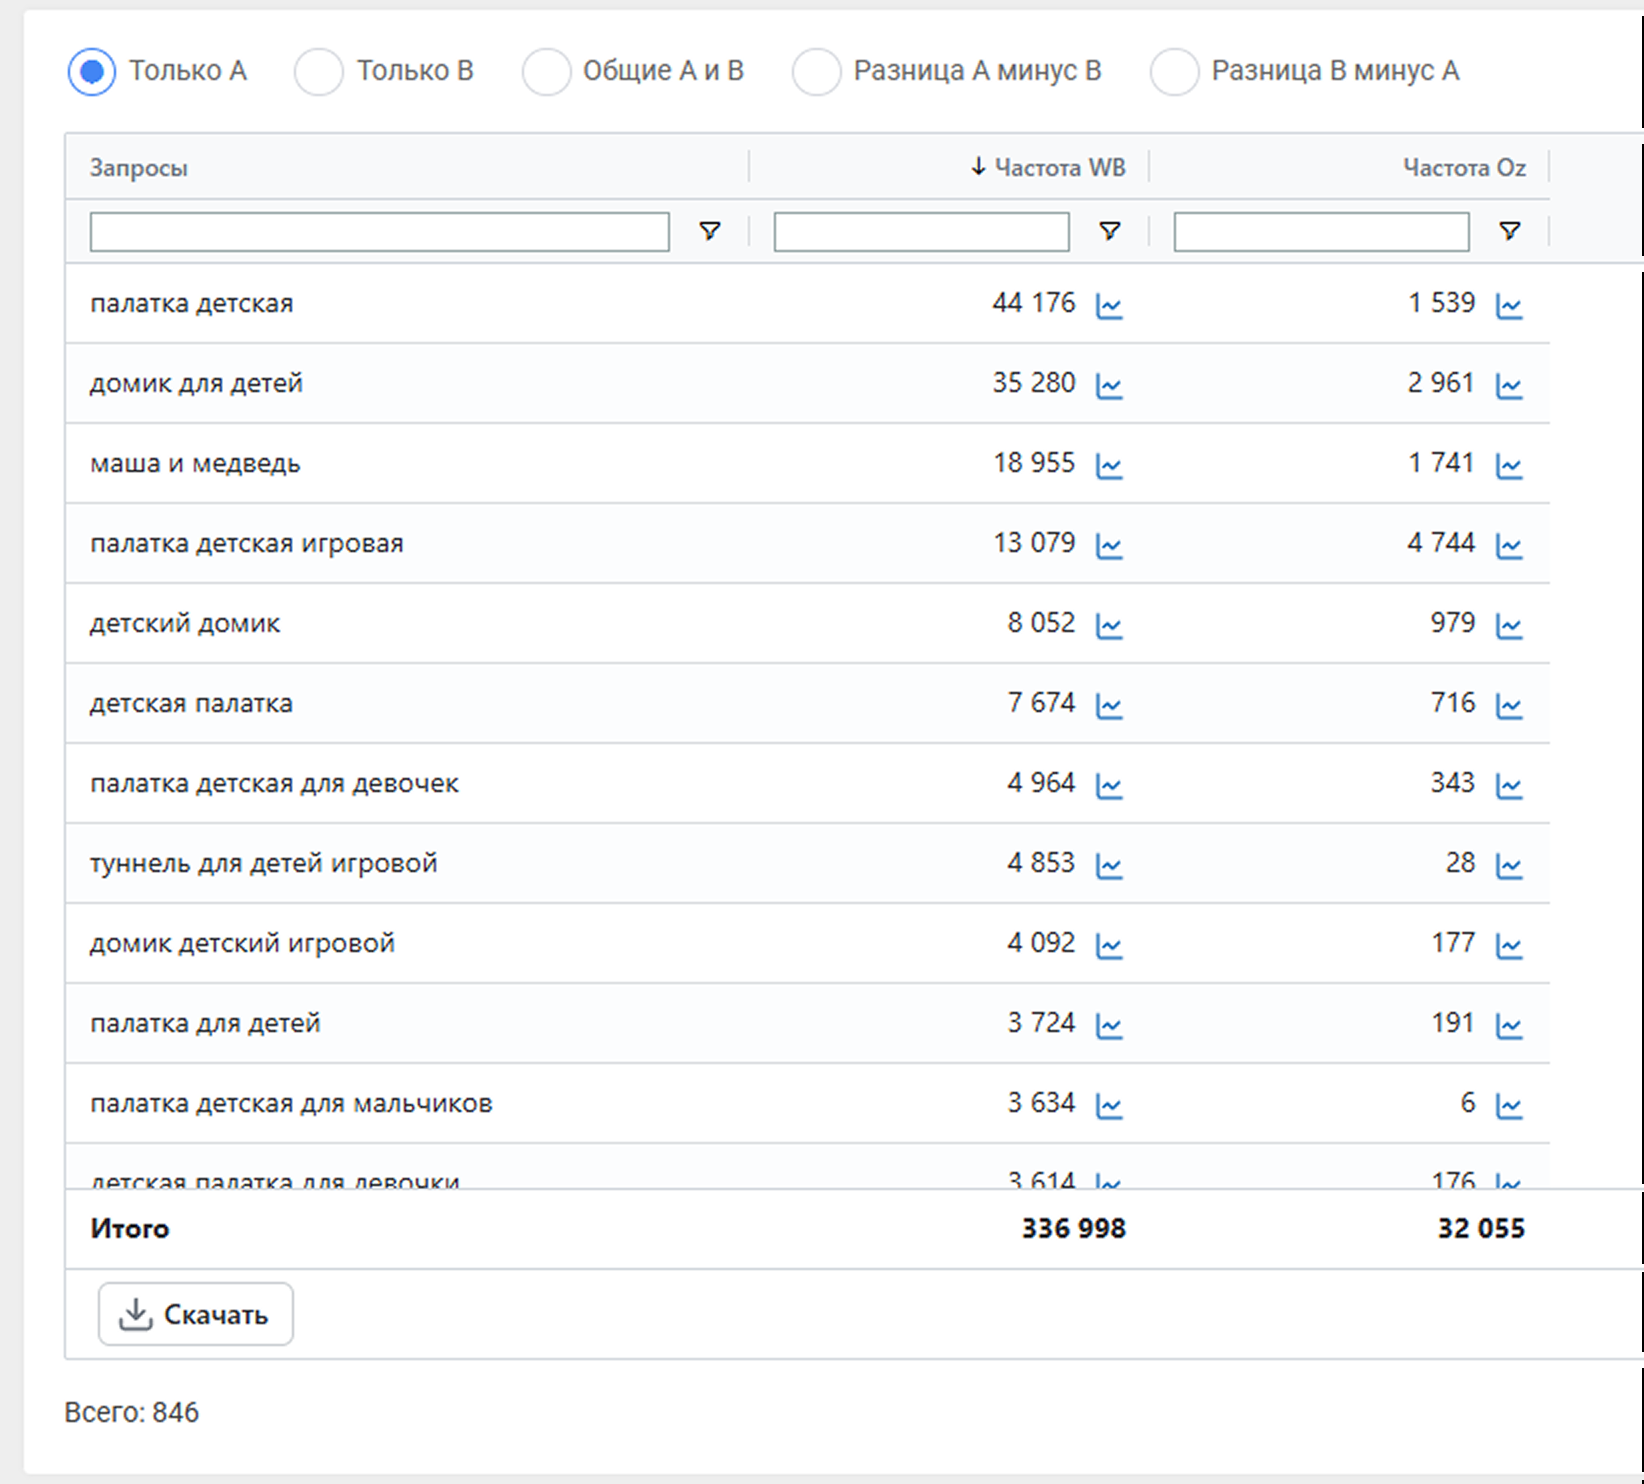This screenshot has height=1484, width=1644.
Task: Open filter menu for Частота Oz column
Action: pyautogui.click(x=1510, y=232)
